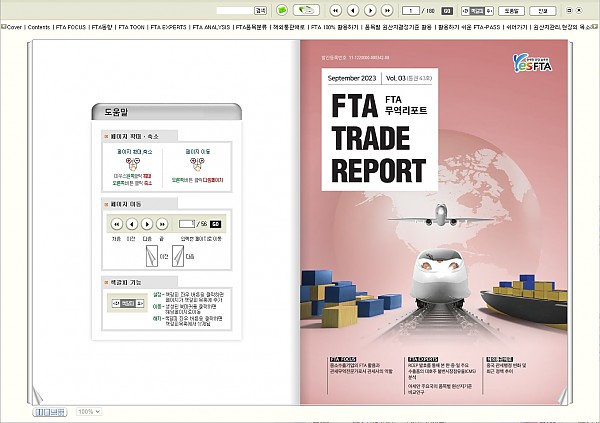Click the bottom-left page curl corner
The height and width of the screenshot is (423, 600).
pos(37,396)
